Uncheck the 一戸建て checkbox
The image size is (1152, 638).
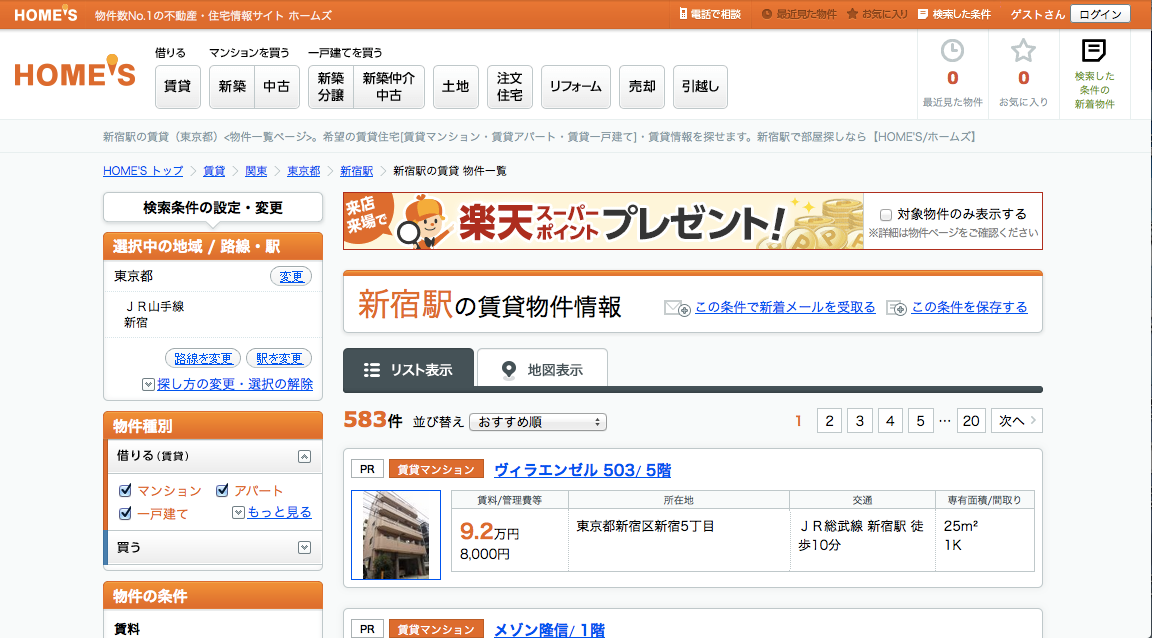point(125,513)
